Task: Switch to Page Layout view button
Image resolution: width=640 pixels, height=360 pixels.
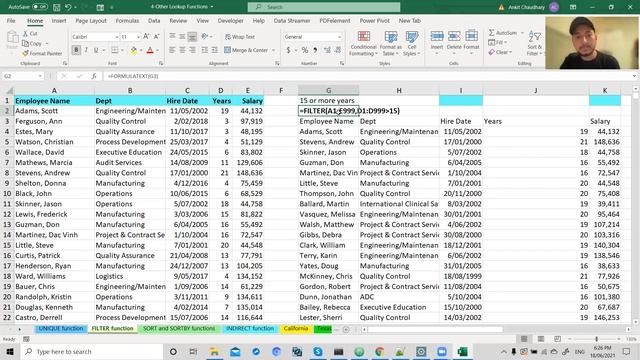Action: click(541, 339)
